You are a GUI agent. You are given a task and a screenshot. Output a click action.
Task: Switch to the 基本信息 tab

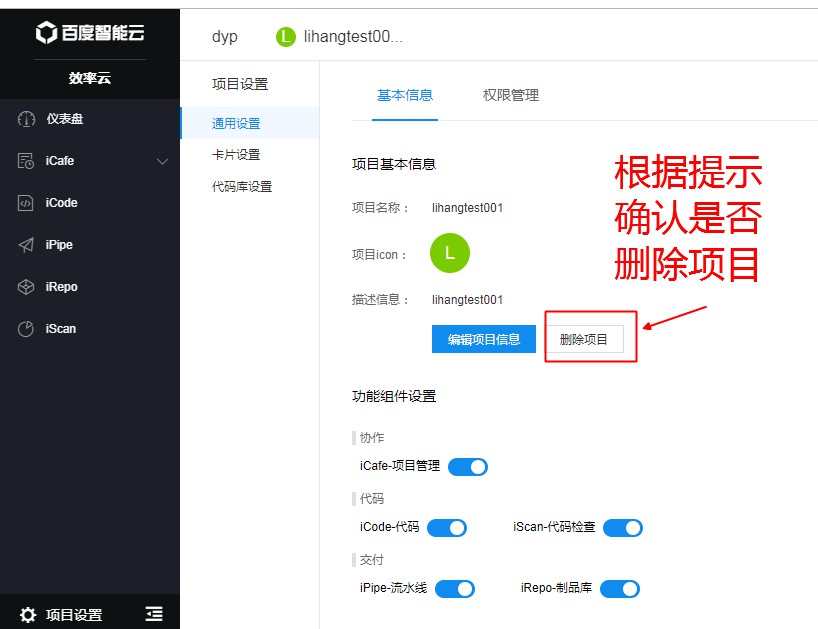[405, 95]
